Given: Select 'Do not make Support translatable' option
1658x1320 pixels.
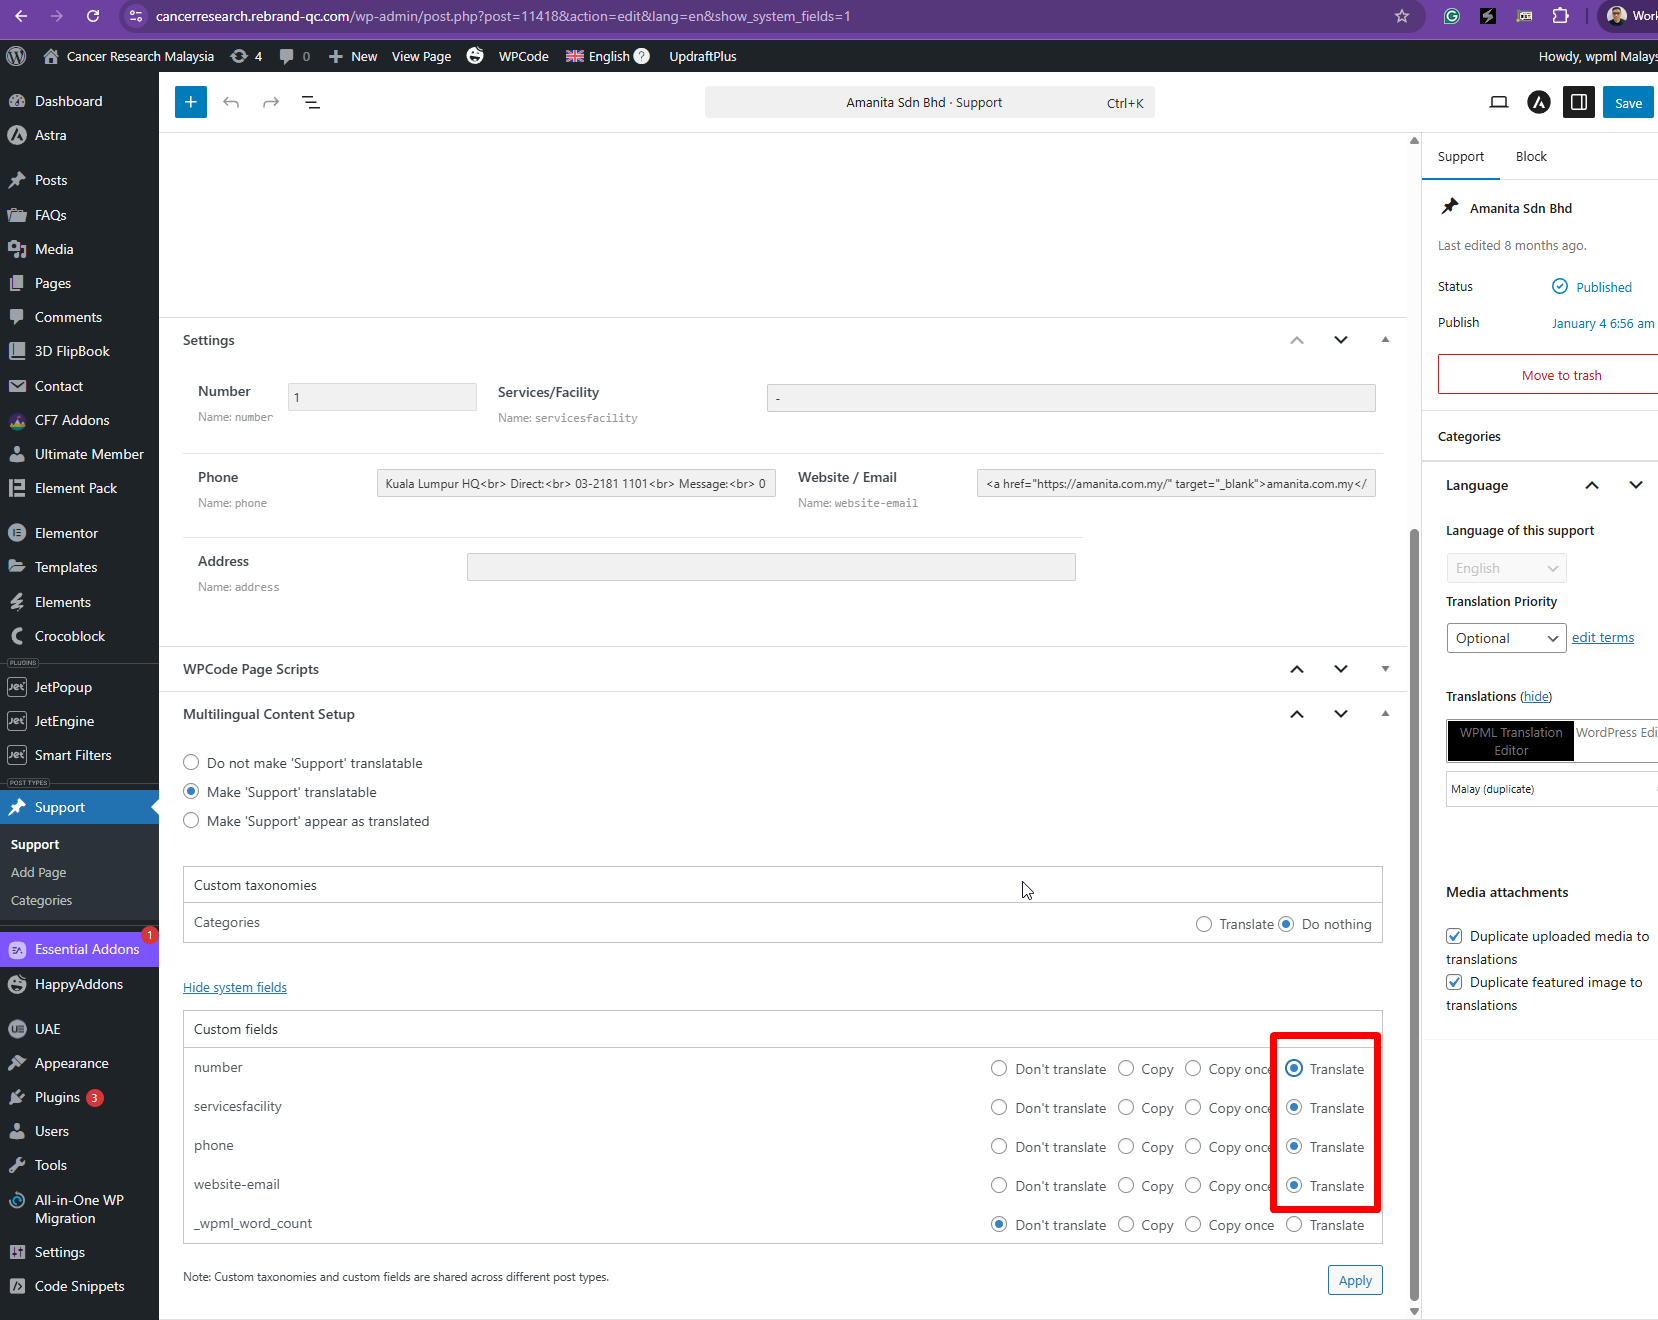Looking at the screenshot, I should coord(191,763).
